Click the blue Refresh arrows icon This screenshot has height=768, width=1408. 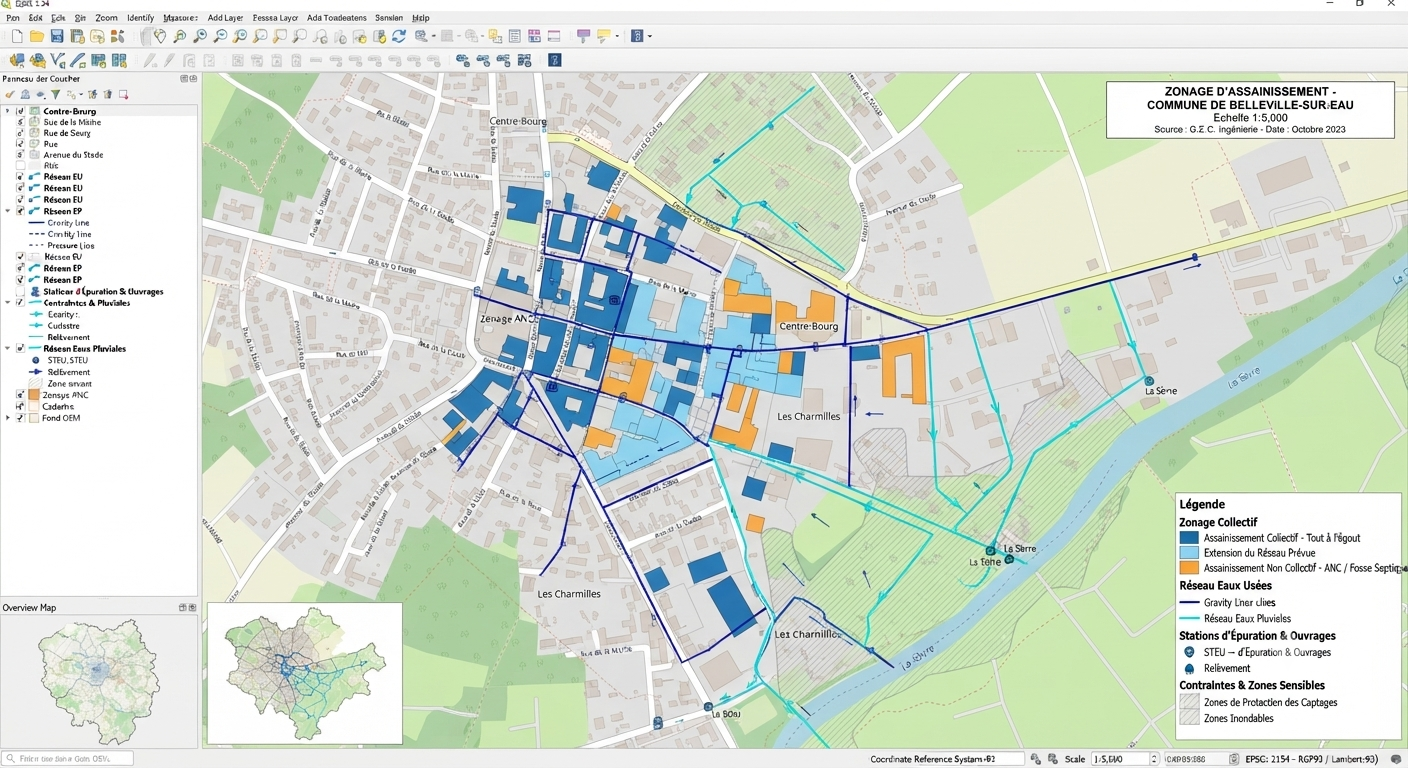(x=398, y=36)
